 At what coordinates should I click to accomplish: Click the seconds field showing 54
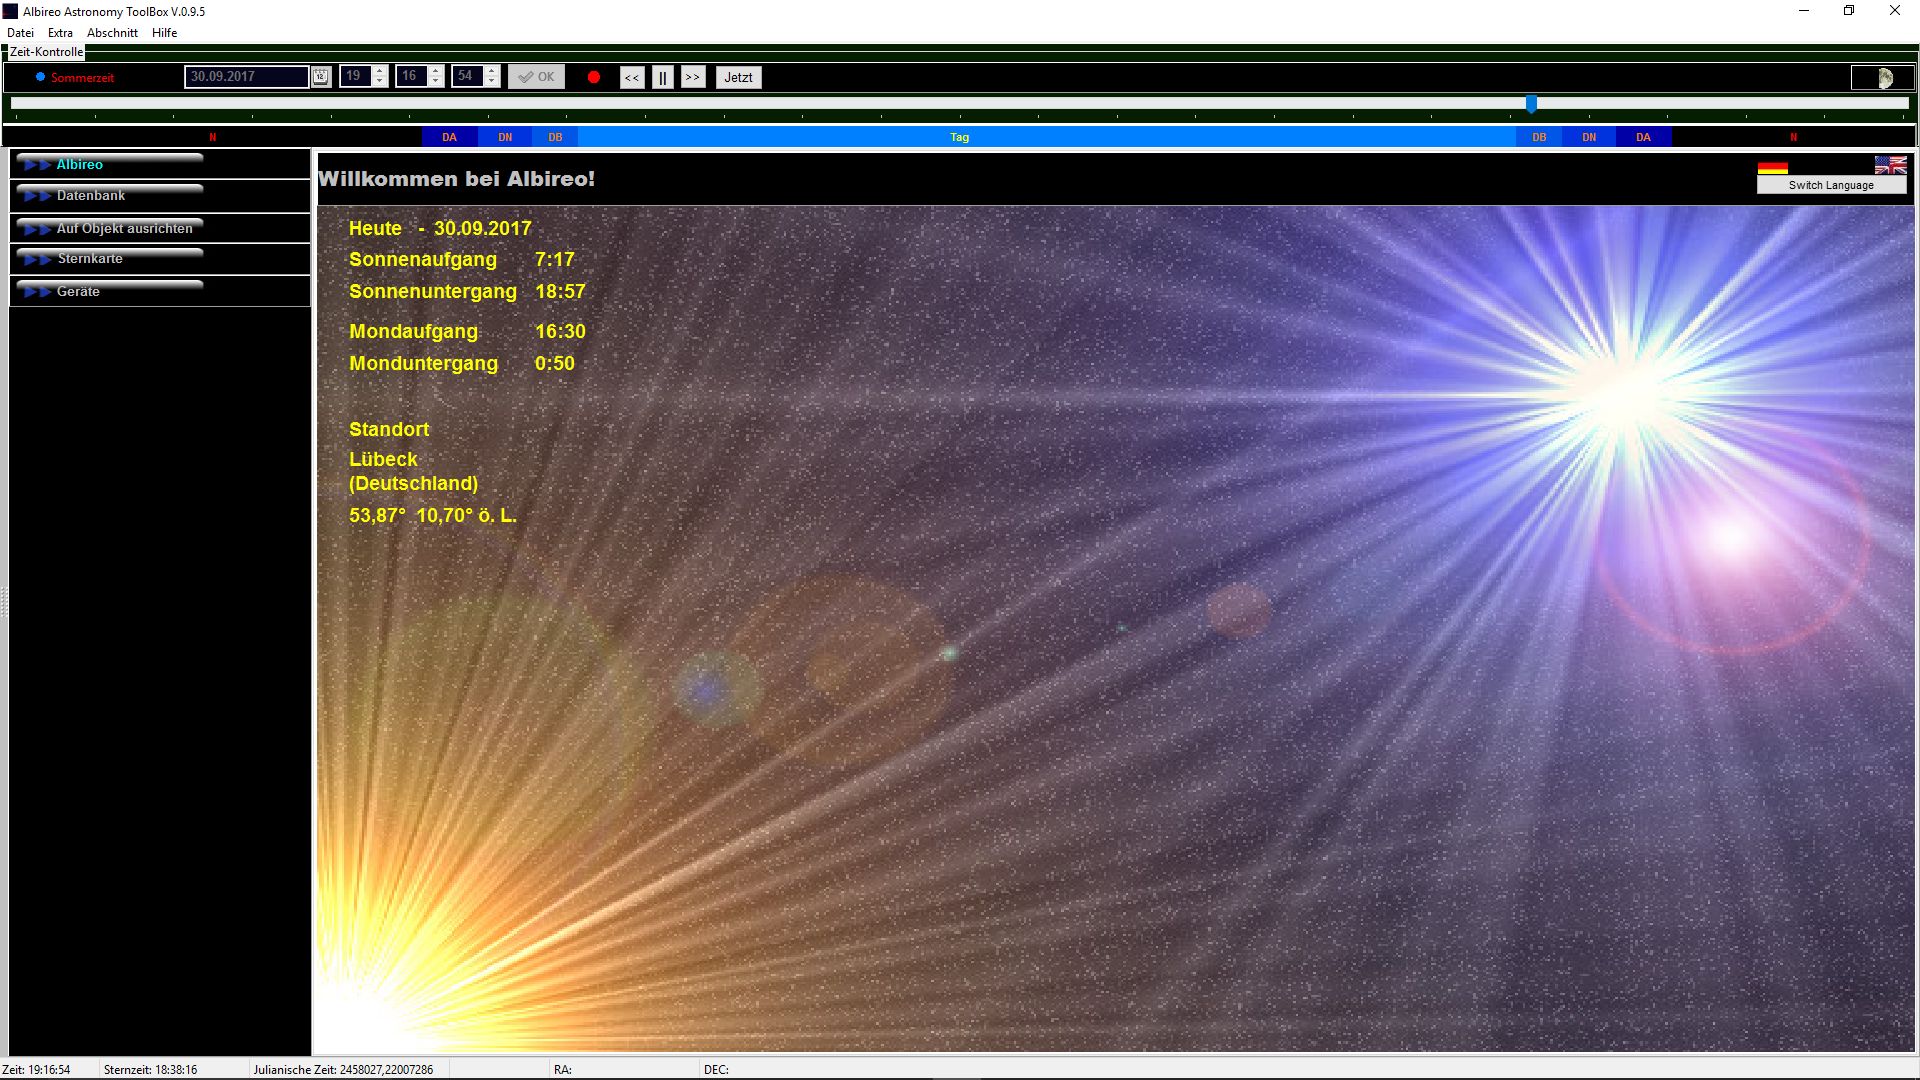[467, 77]
